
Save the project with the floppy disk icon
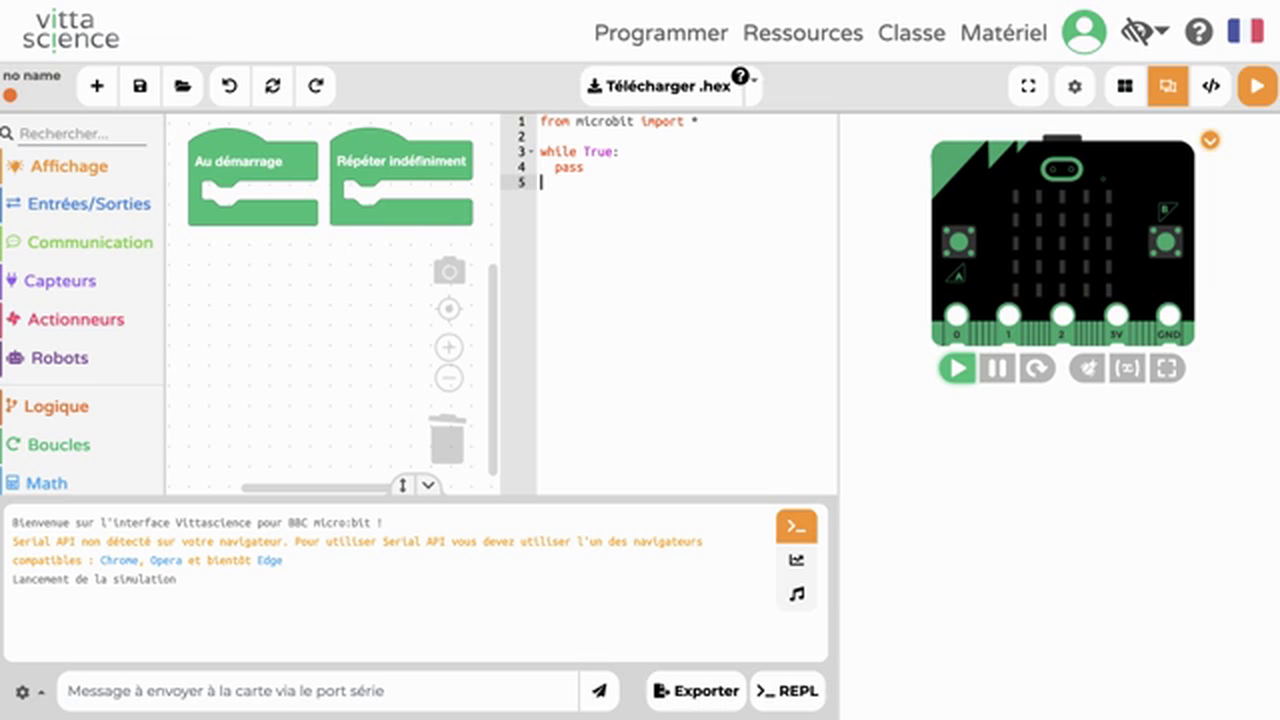[x=140, y=86]
